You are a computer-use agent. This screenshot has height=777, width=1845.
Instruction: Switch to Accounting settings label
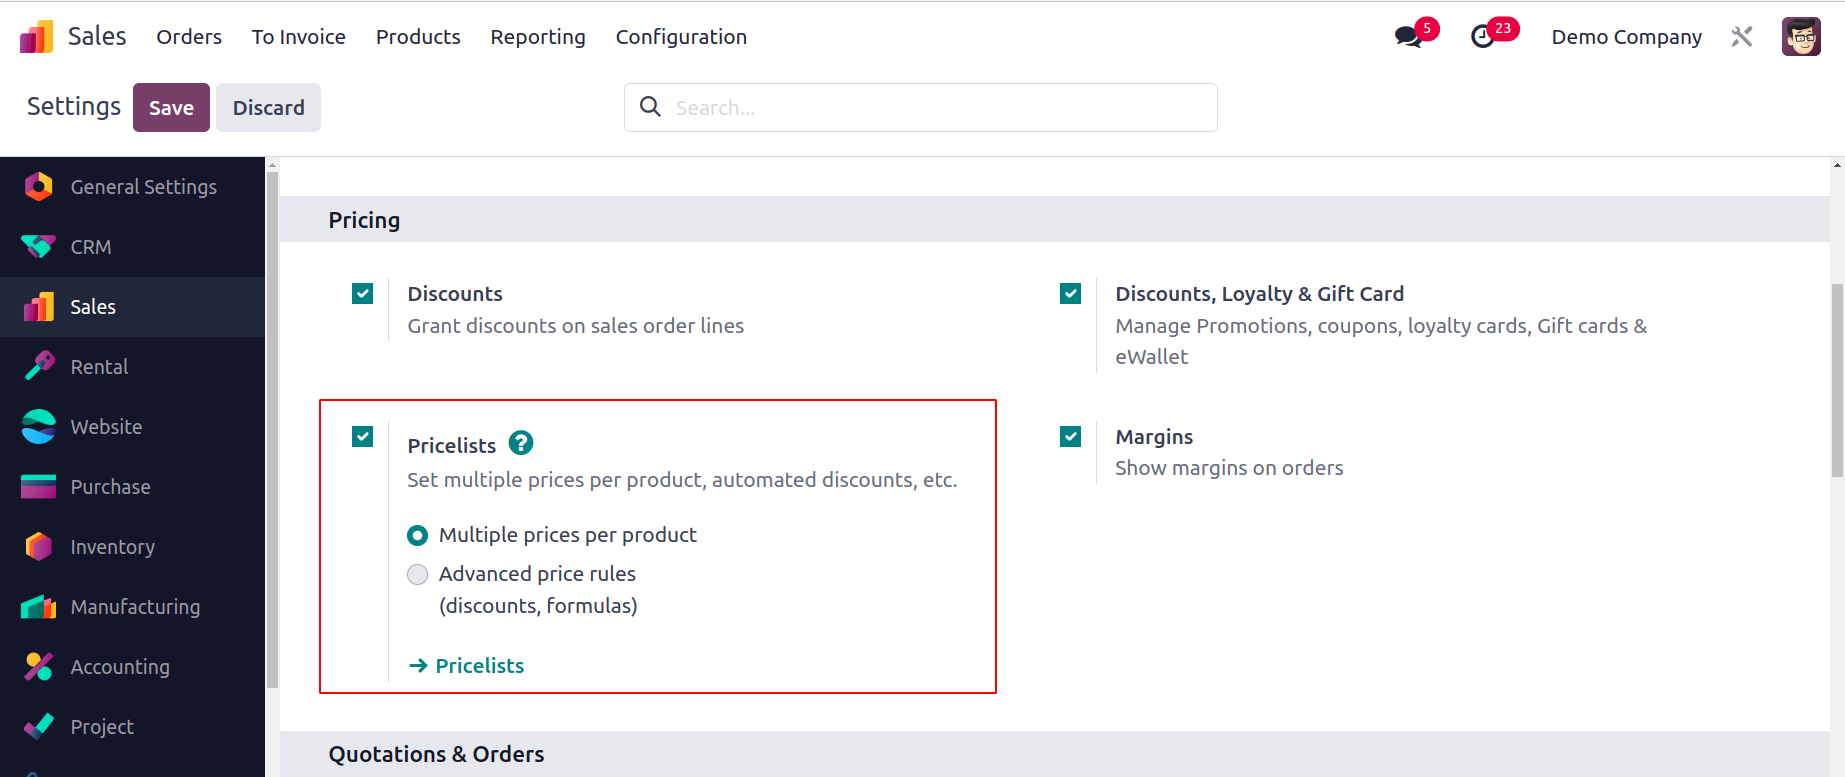120,667
